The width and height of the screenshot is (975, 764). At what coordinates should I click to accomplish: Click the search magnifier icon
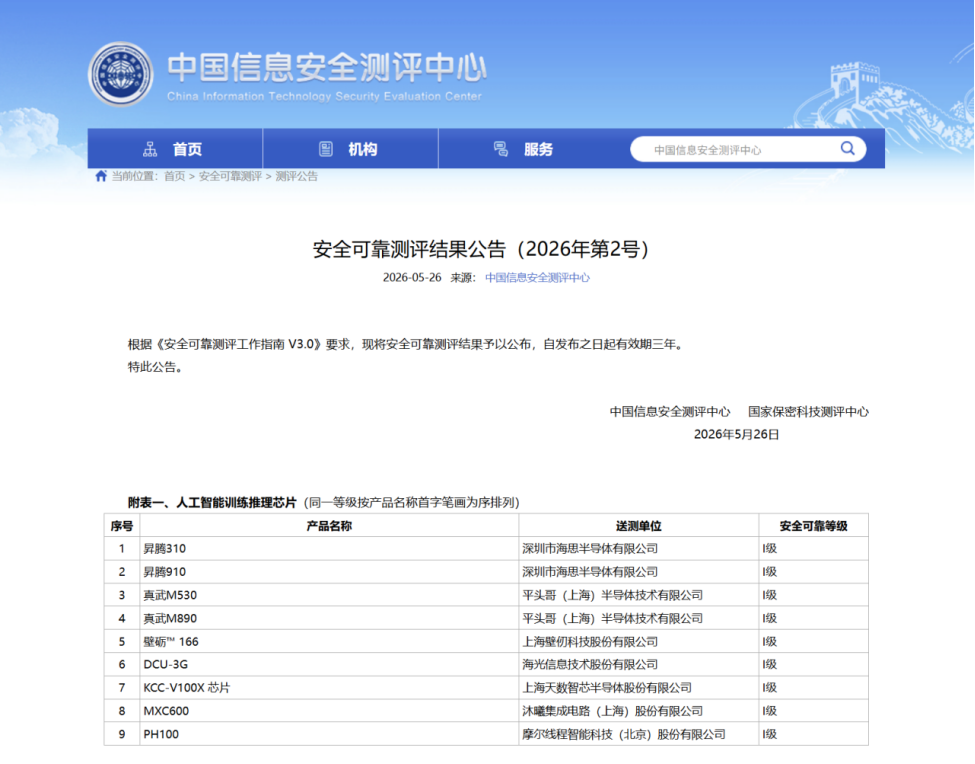point(848,149)
